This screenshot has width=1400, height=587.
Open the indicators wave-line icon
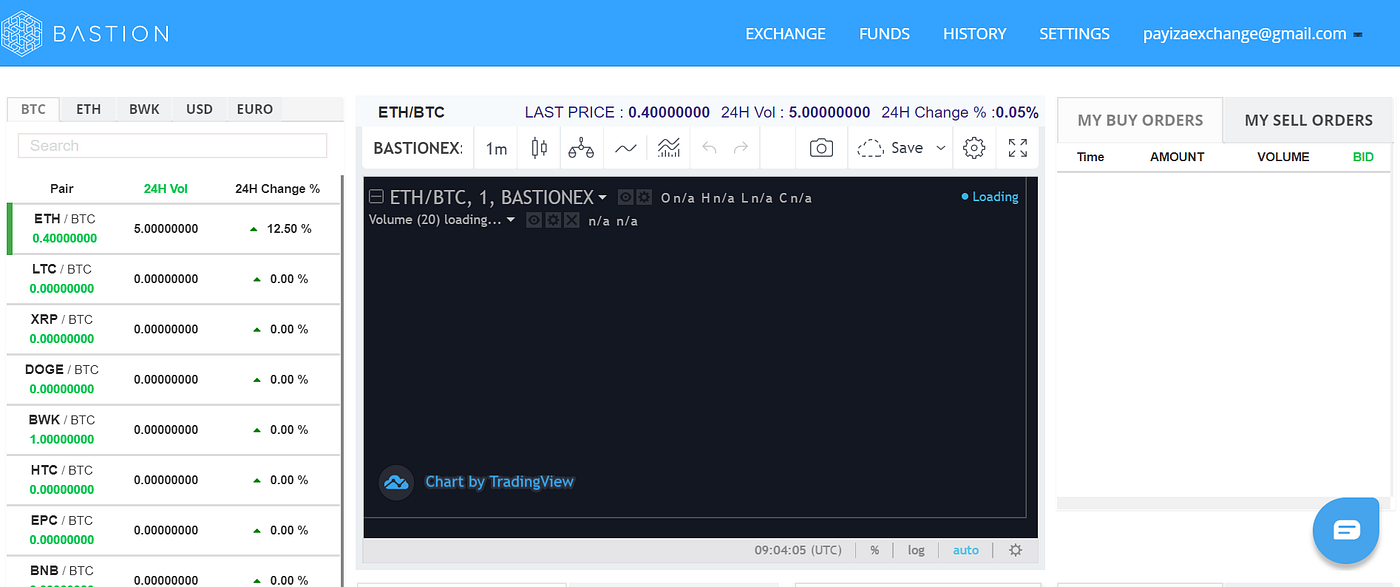pos(625,148)
